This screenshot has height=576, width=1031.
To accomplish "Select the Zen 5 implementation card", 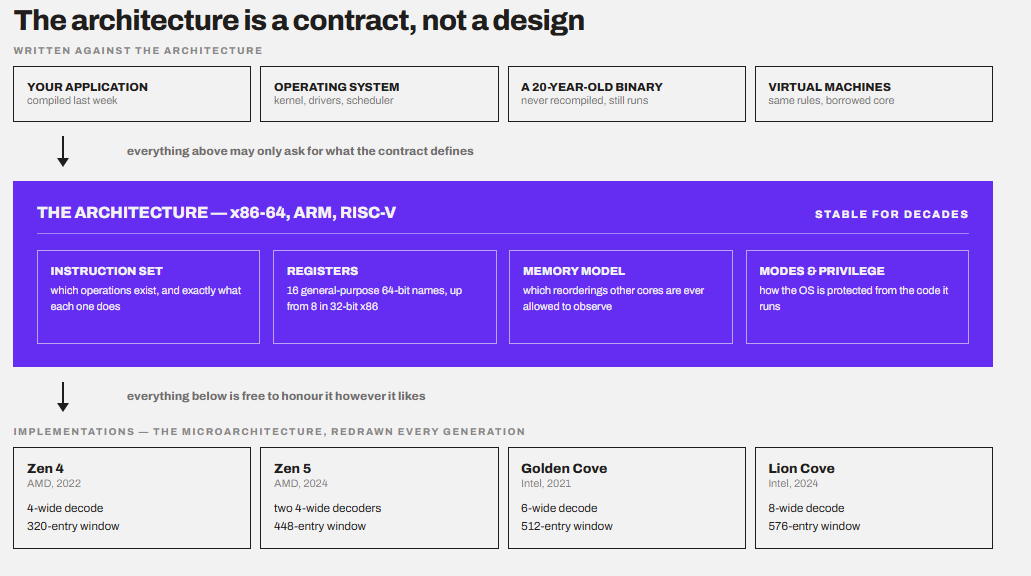I will tap(379, 498).
